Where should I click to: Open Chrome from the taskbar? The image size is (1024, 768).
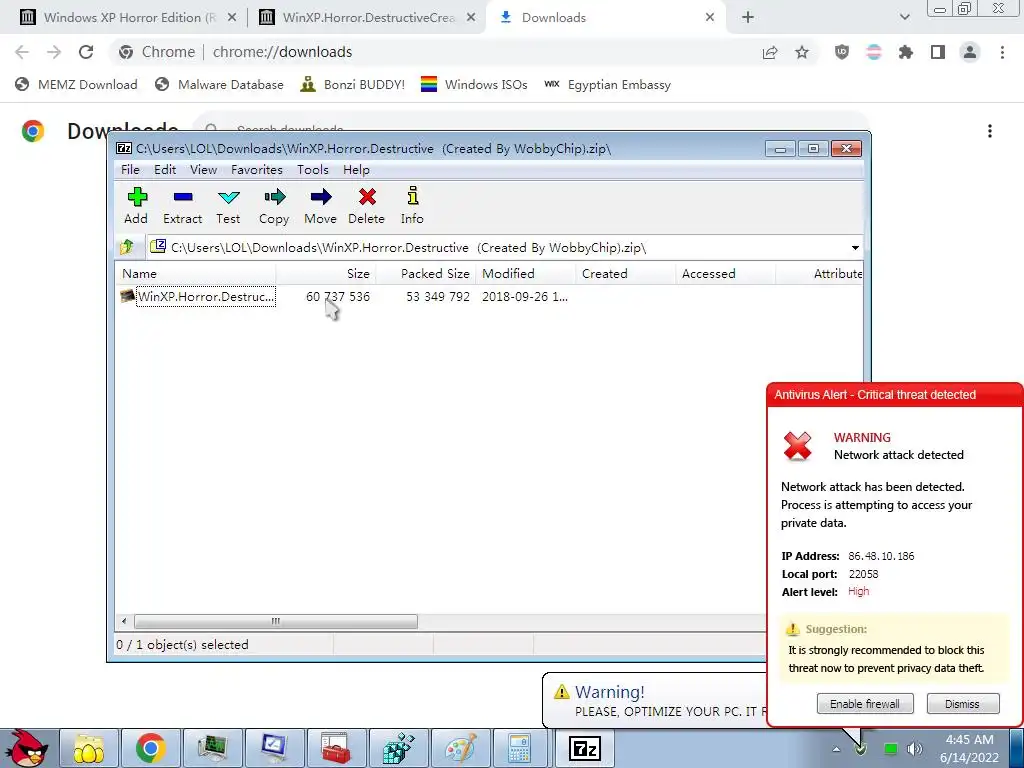[x=150, y=748]
